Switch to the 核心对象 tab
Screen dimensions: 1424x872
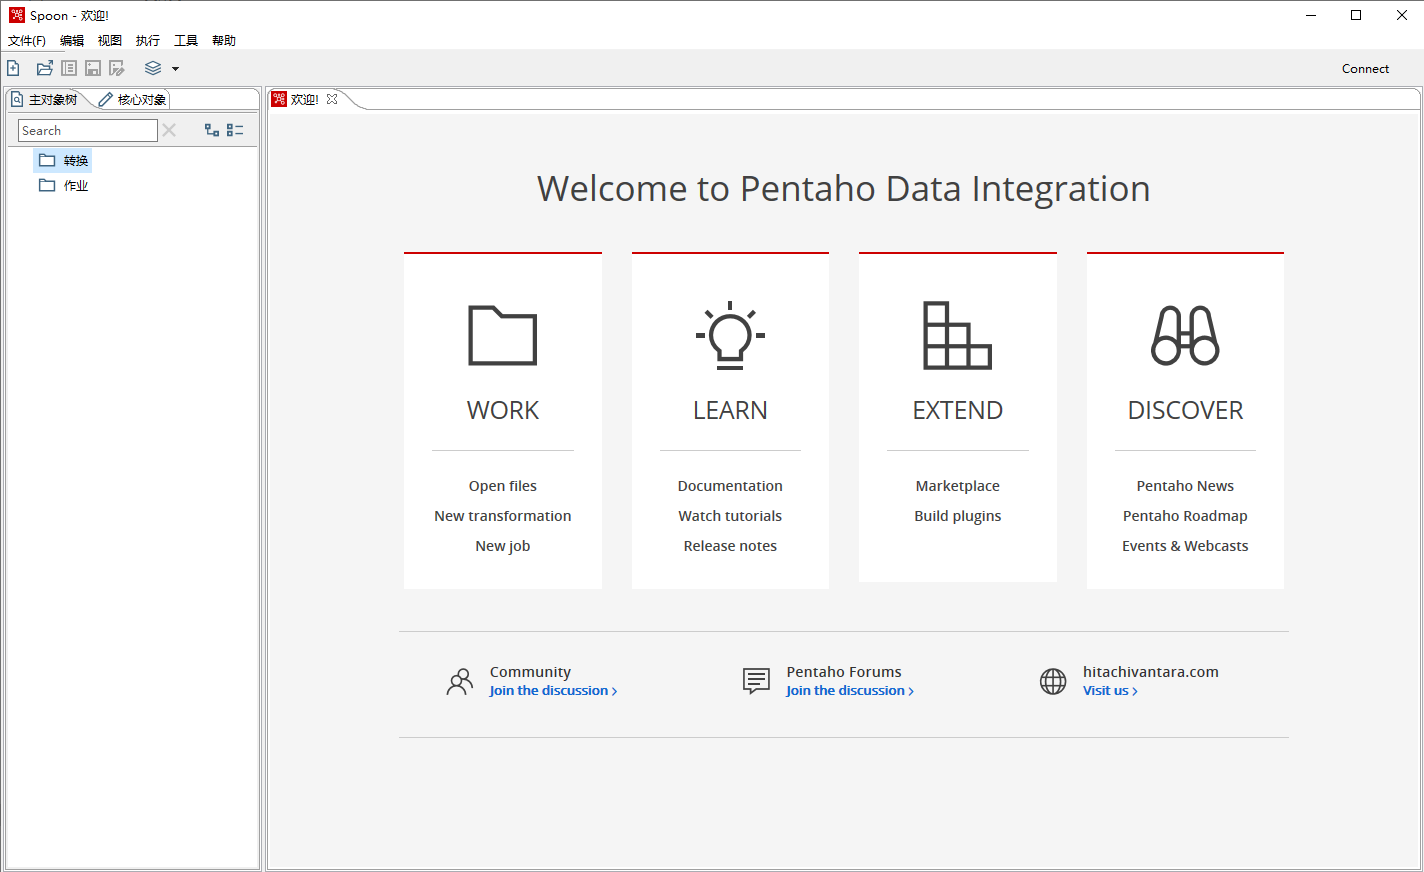[x=133, y=100]
